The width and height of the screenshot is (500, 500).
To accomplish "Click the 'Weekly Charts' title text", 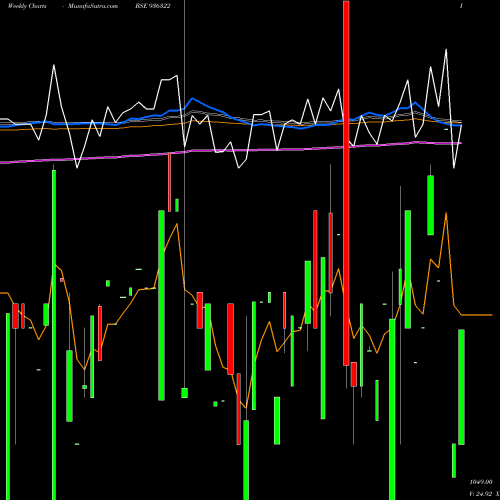I will coord(27,6).
